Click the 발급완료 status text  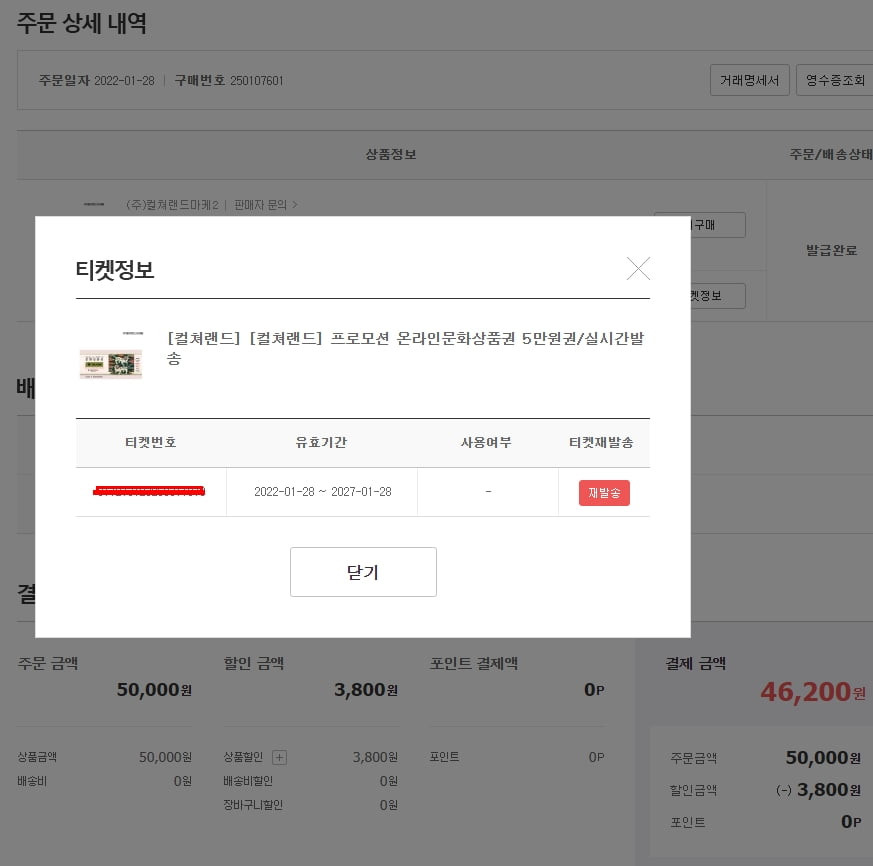coord(832,250)
